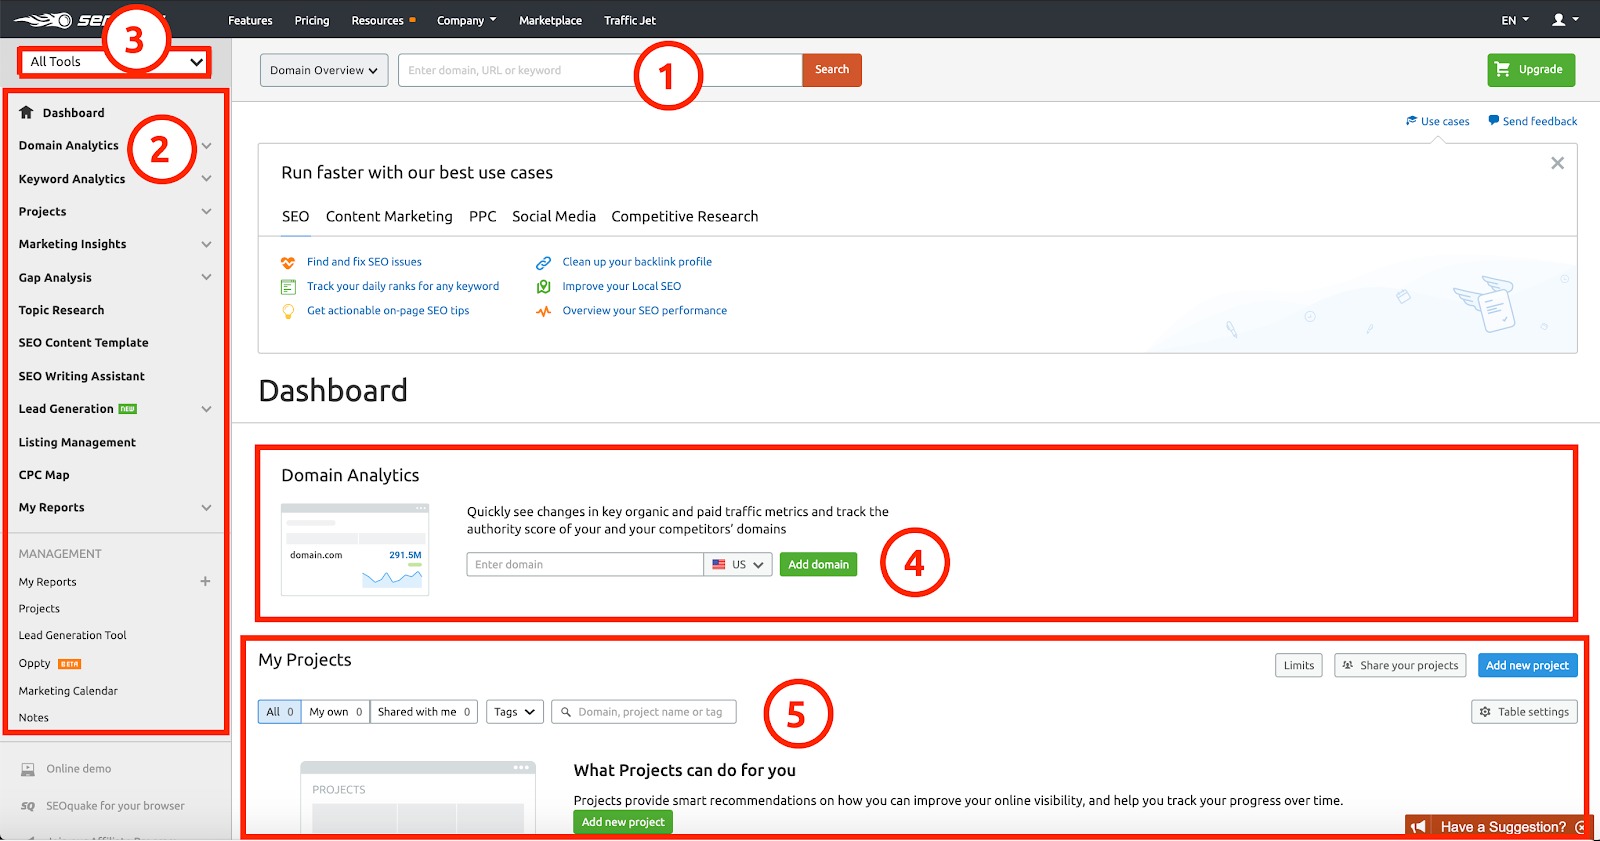The image size is (1600, 841).
Task: Close the use cases panel
Action: tap(1557, 163)
